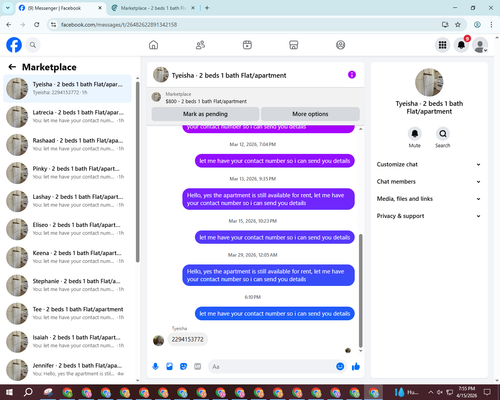Expand Privacy & support section

pos(429,216)
